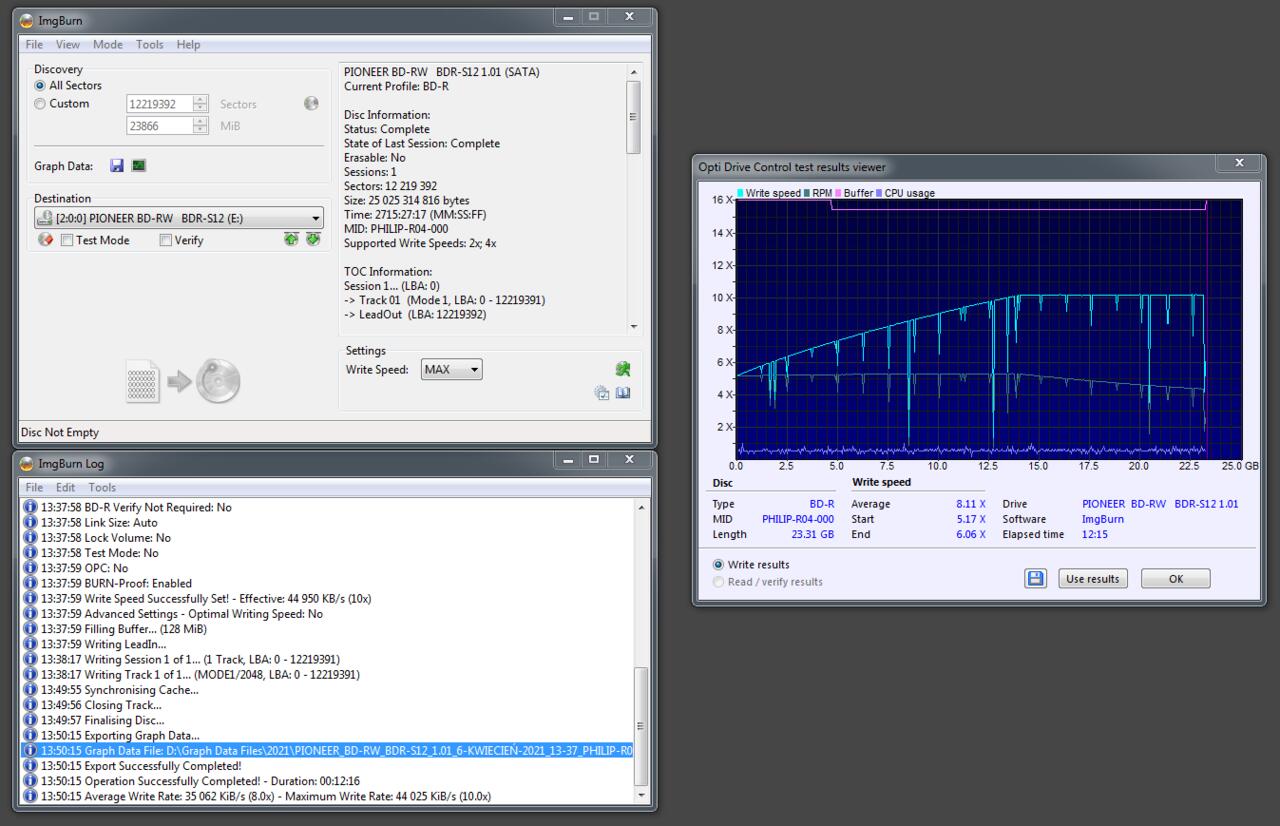This screenshot has height=826, width=1280.
Task: Open the Mode menu
Action: pos(108,44)
